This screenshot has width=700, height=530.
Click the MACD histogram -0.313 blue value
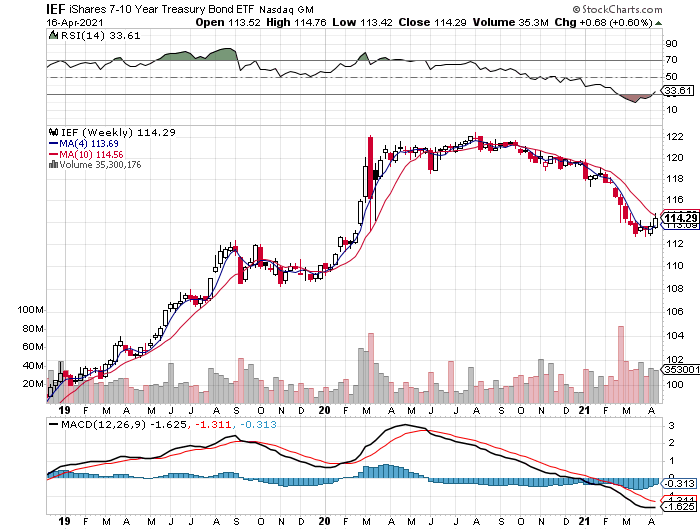[x=258, y=425]
